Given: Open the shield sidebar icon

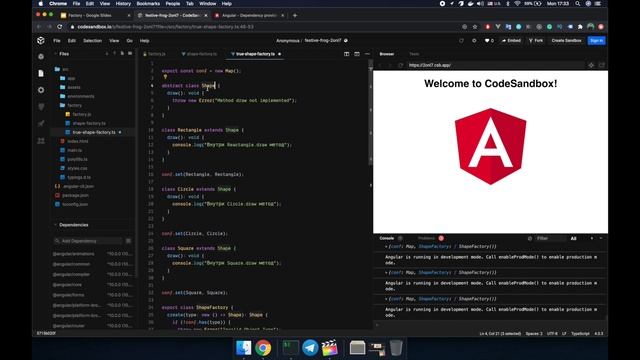Looking at the screenshot, I should point(41,107).
